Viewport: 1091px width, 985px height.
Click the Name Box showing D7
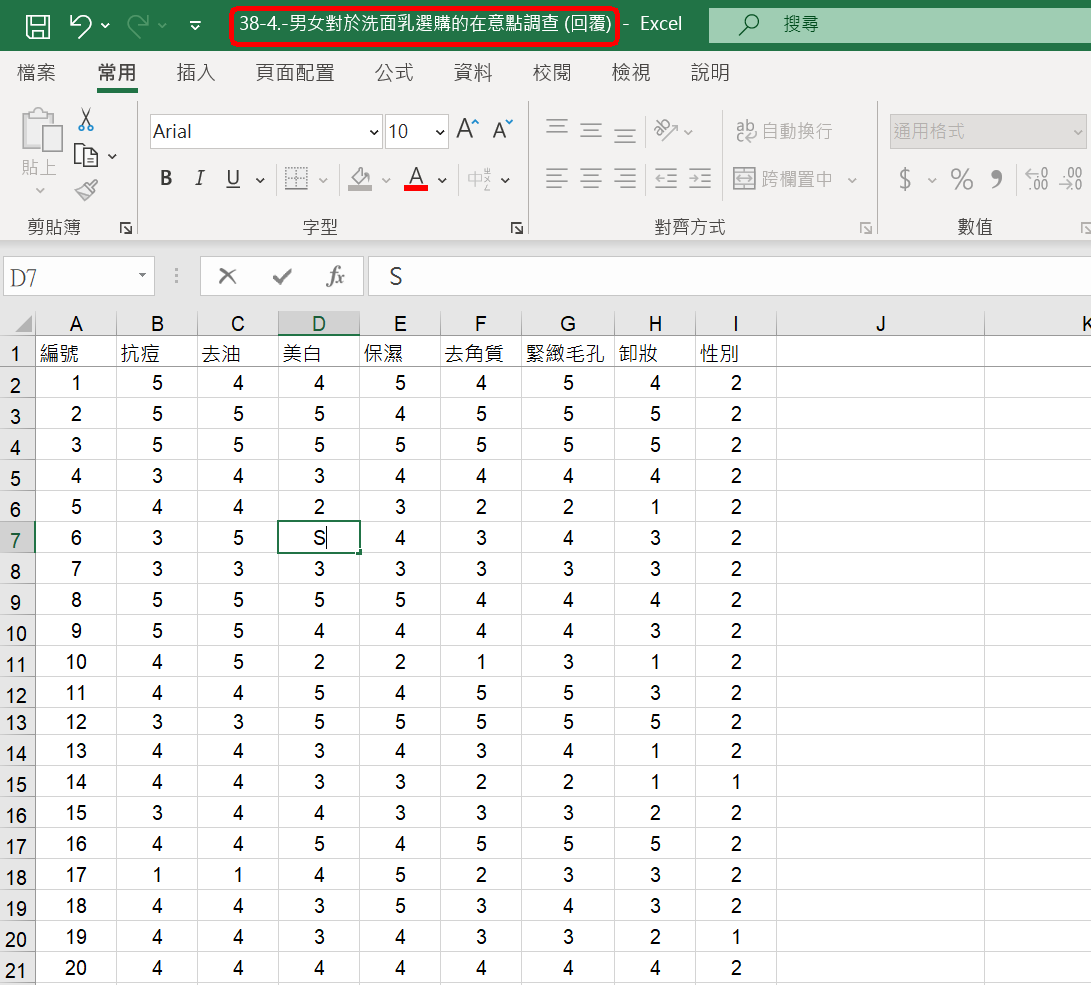coord(70,277)
